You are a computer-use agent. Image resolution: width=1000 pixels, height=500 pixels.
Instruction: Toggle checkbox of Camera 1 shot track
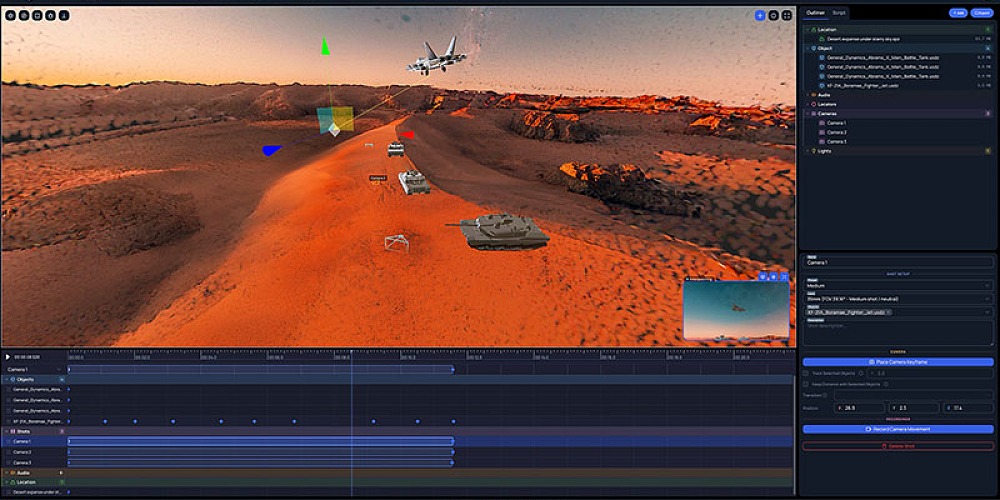[x=9, y=441]
